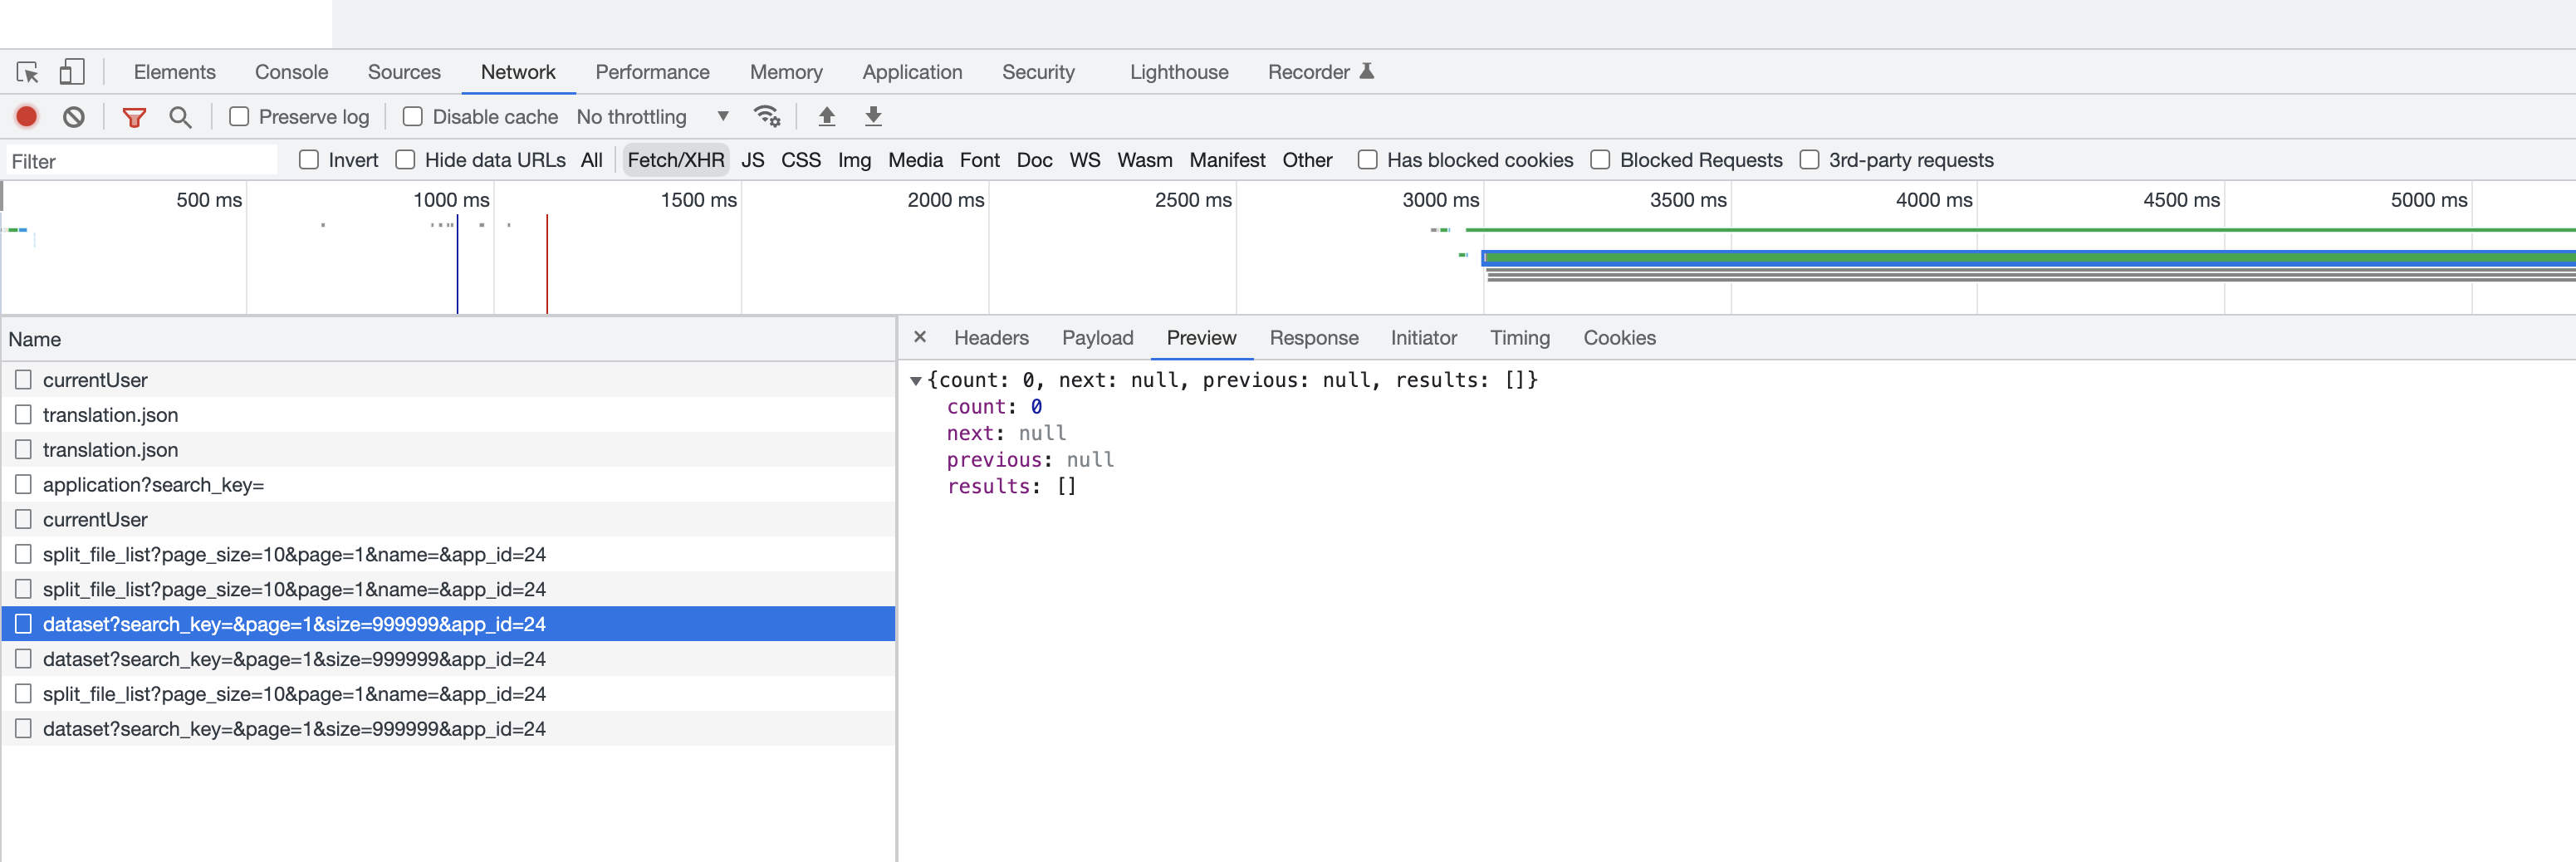The width and height of the screenshot is (2576, 862).
Task: Filter requests by Font
Action: click(x=979, y=160)
